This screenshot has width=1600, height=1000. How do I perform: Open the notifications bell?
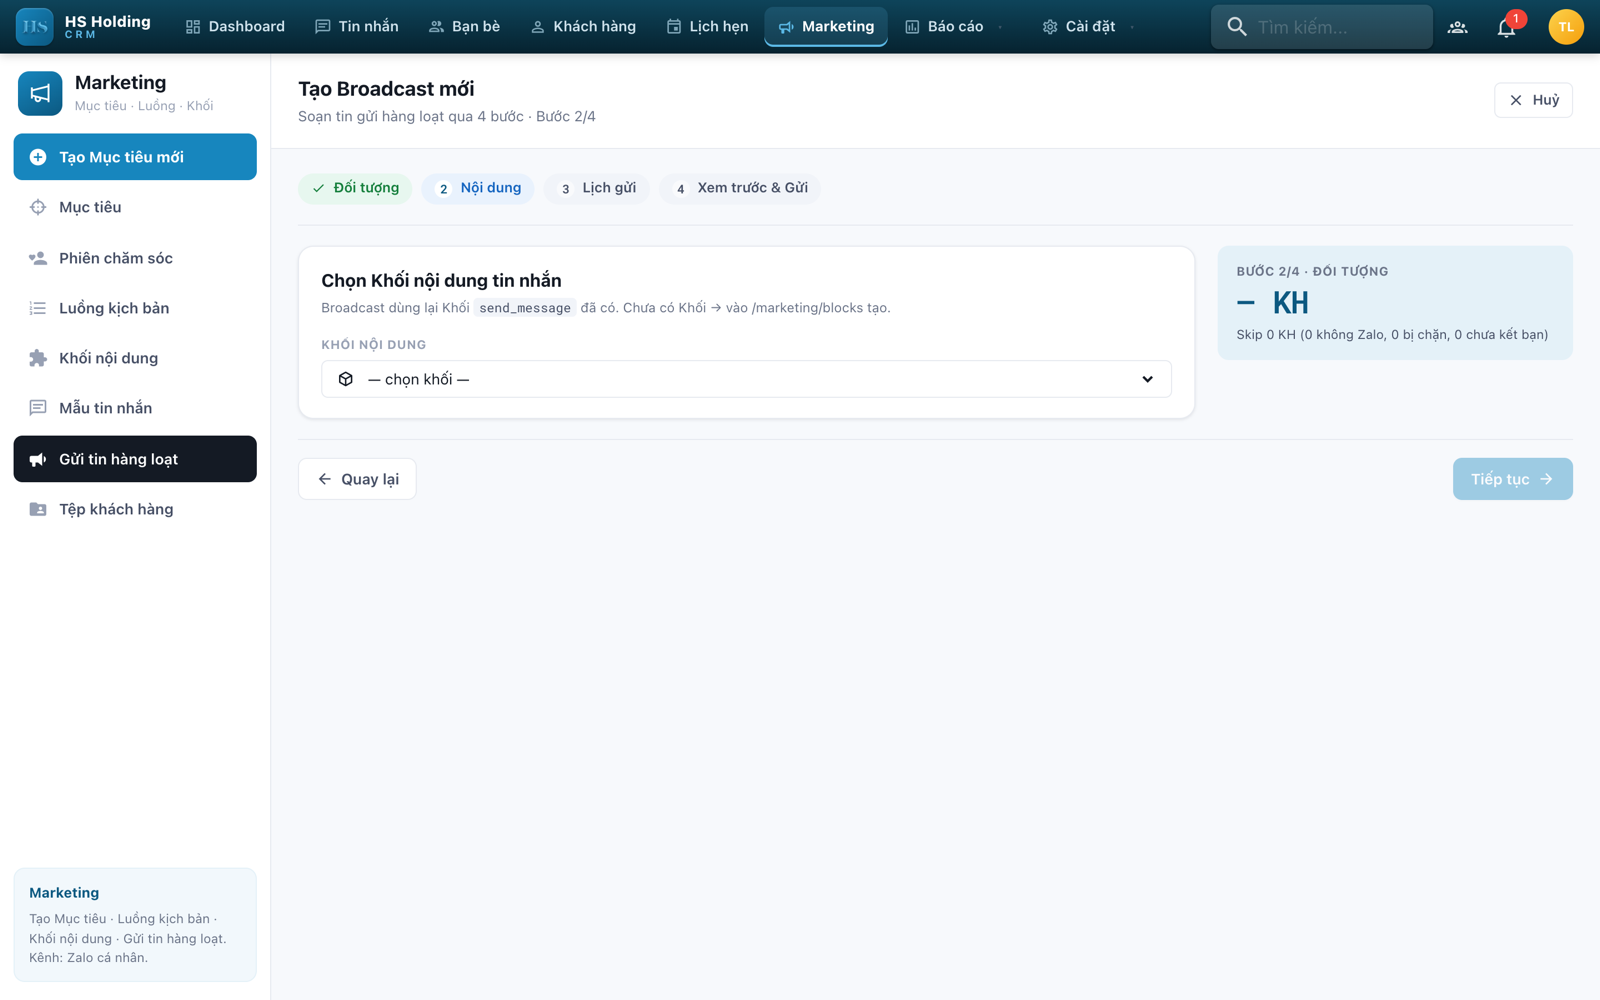(1506, 27)
